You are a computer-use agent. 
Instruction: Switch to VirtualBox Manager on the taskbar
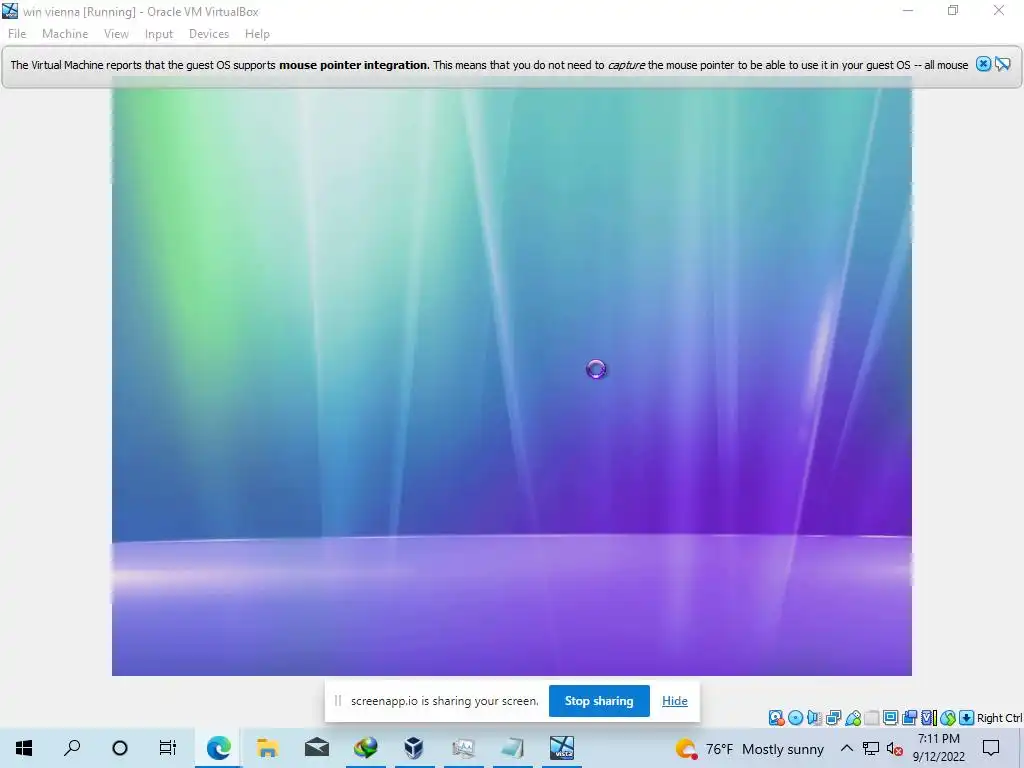(x=414, y=748)
